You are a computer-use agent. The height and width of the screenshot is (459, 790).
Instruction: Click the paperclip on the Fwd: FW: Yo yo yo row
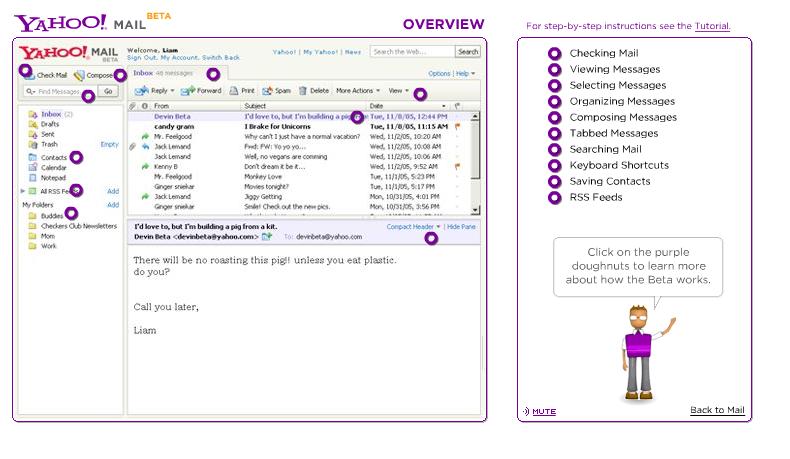click(133, 147)
